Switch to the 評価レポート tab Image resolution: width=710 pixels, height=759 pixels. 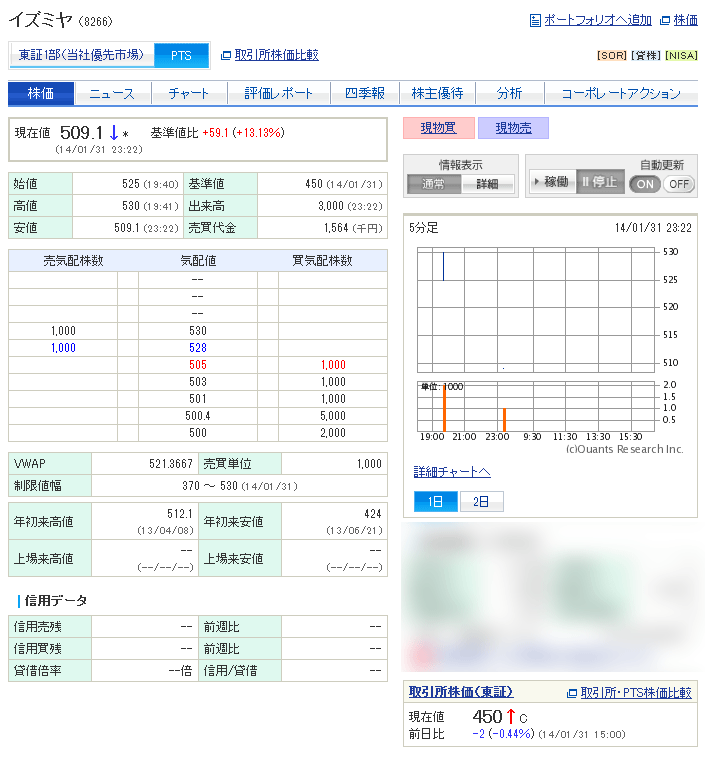point(278,93)
